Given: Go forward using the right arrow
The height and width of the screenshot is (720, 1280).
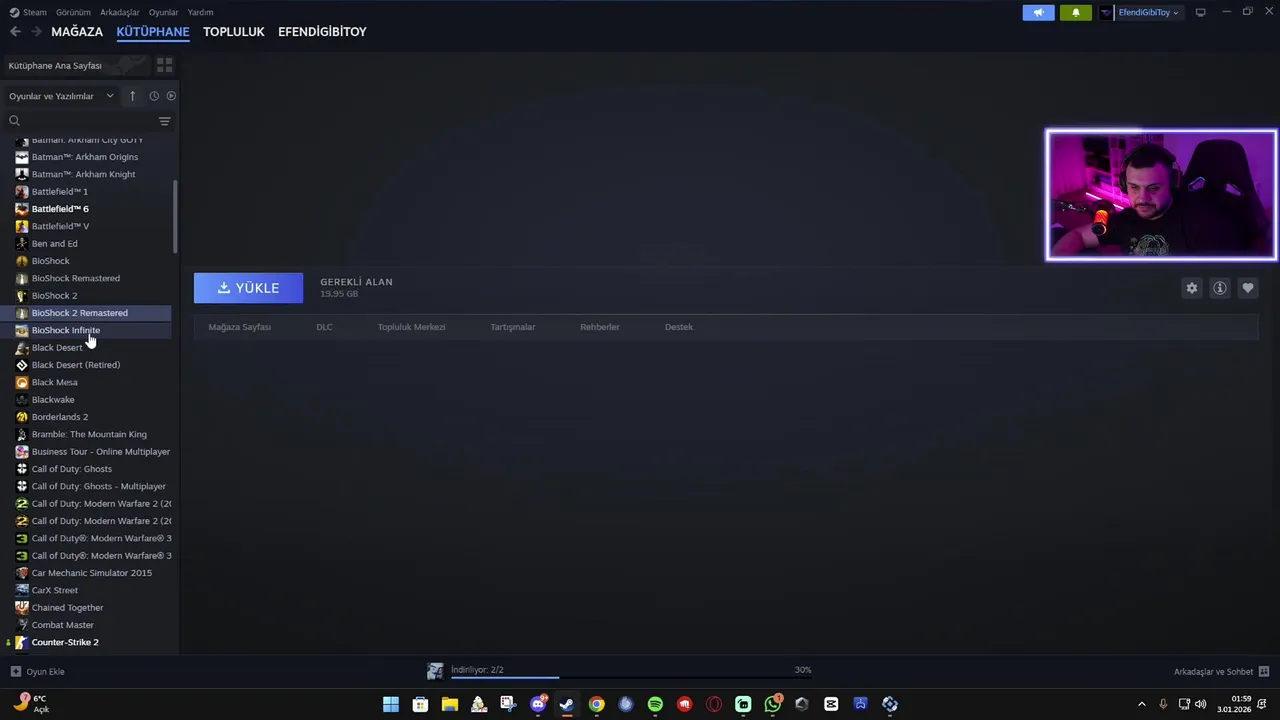Looking at the screenshot, I should click(36, 32).
